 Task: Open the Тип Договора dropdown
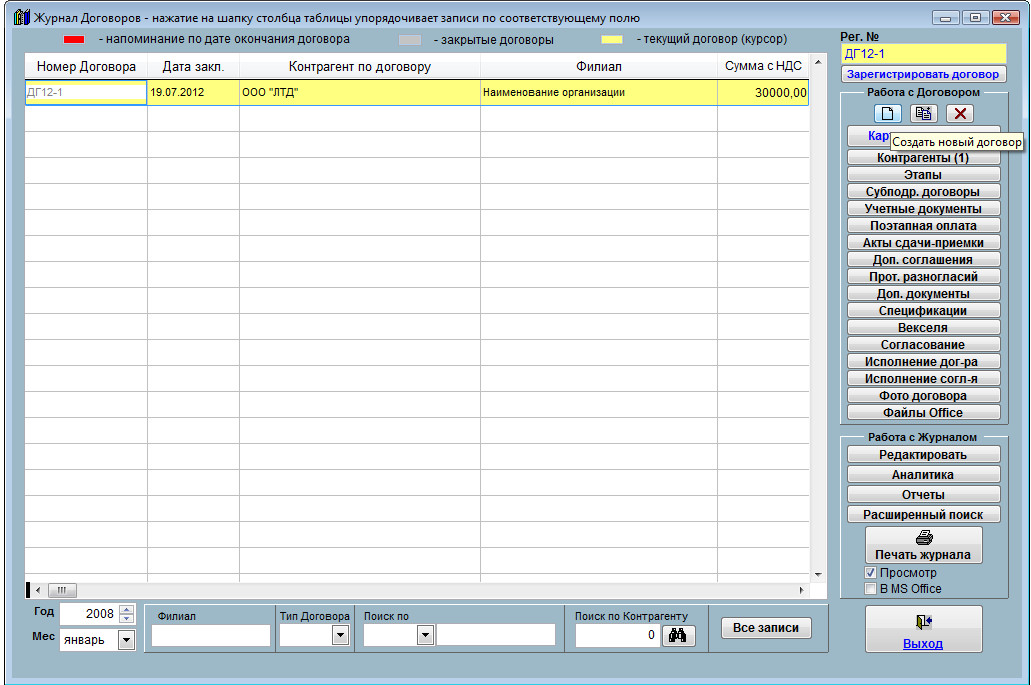click(x=340, y=635)
